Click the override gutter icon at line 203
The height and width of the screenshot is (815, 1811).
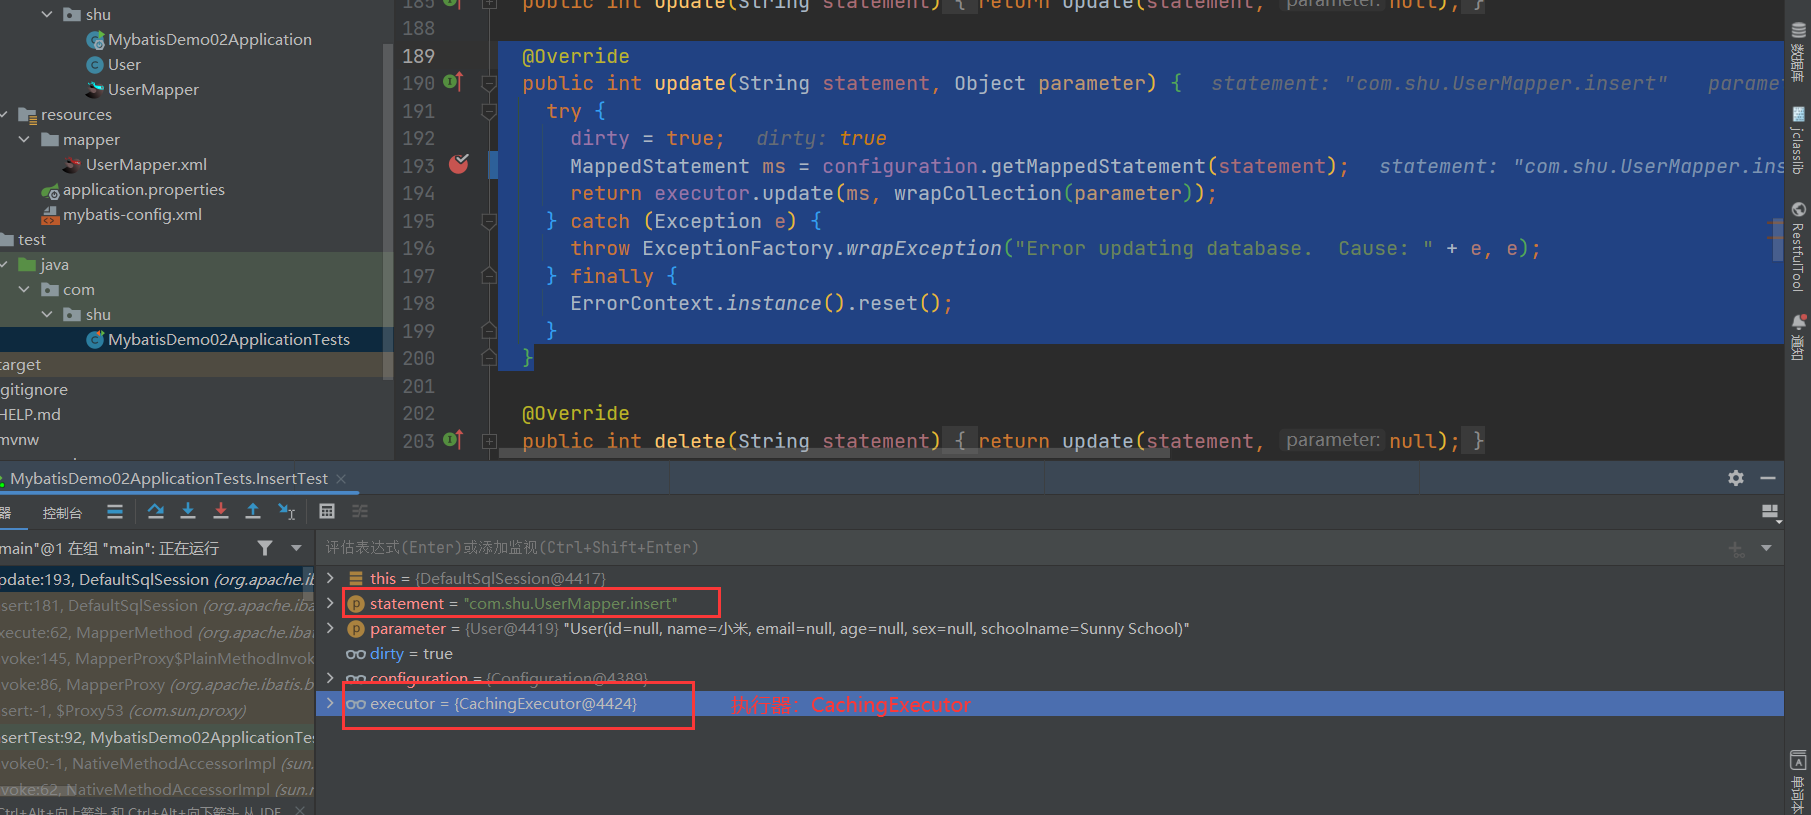pos(452,440)
